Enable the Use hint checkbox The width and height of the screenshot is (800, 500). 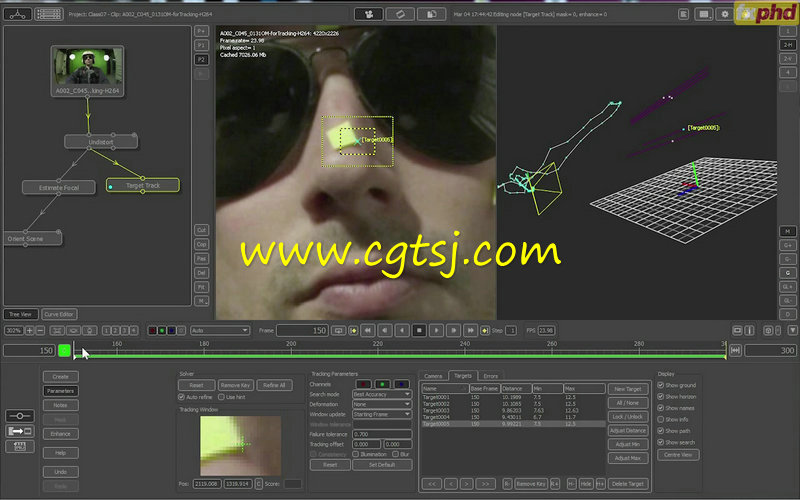pos(221,397)
